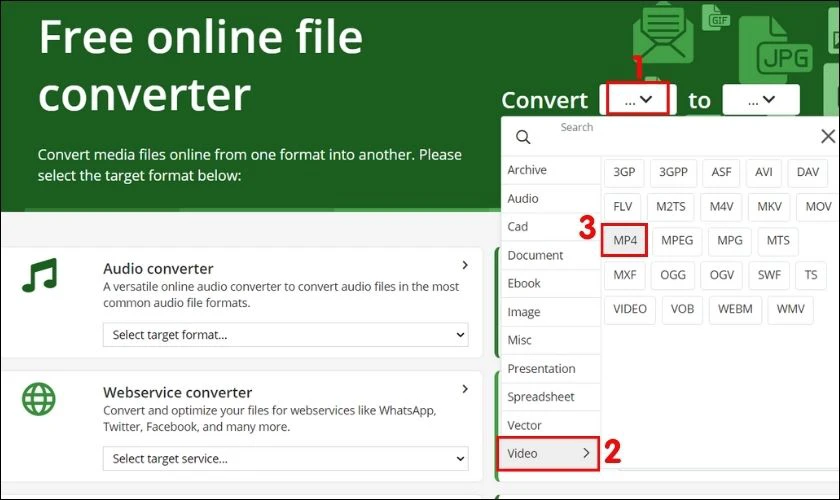The image size is (840, 500).
Task: Choose the MXF format
Action: pyautogui.click(x=625, y=275)
